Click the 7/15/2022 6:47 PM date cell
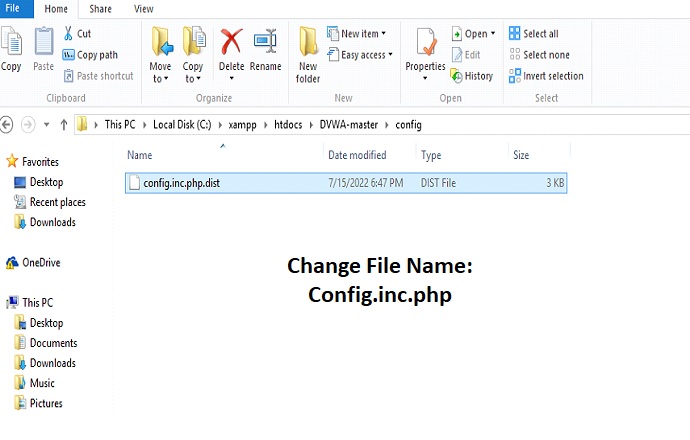This screenshot has width=690, height=440. coord(366,183)
